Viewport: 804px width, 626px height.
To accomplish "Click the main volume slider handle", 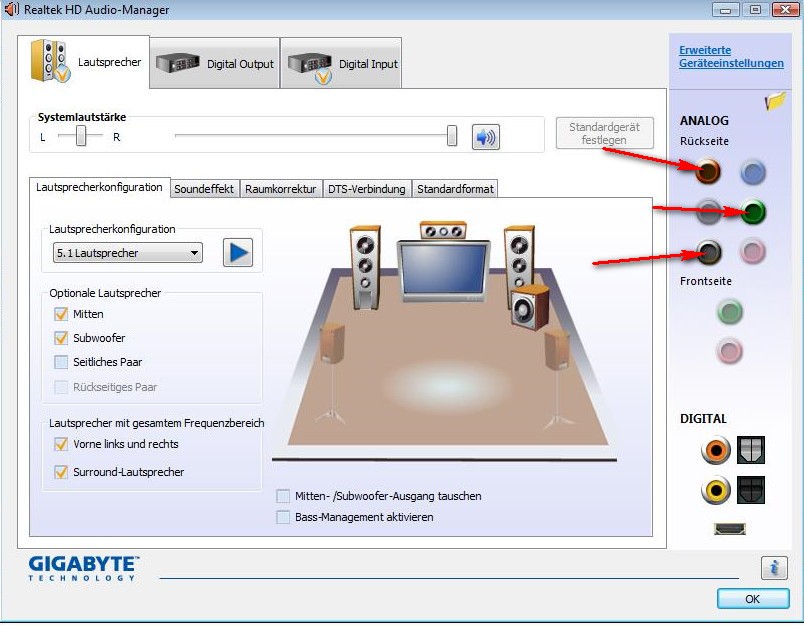I will (x=452, y=136).
